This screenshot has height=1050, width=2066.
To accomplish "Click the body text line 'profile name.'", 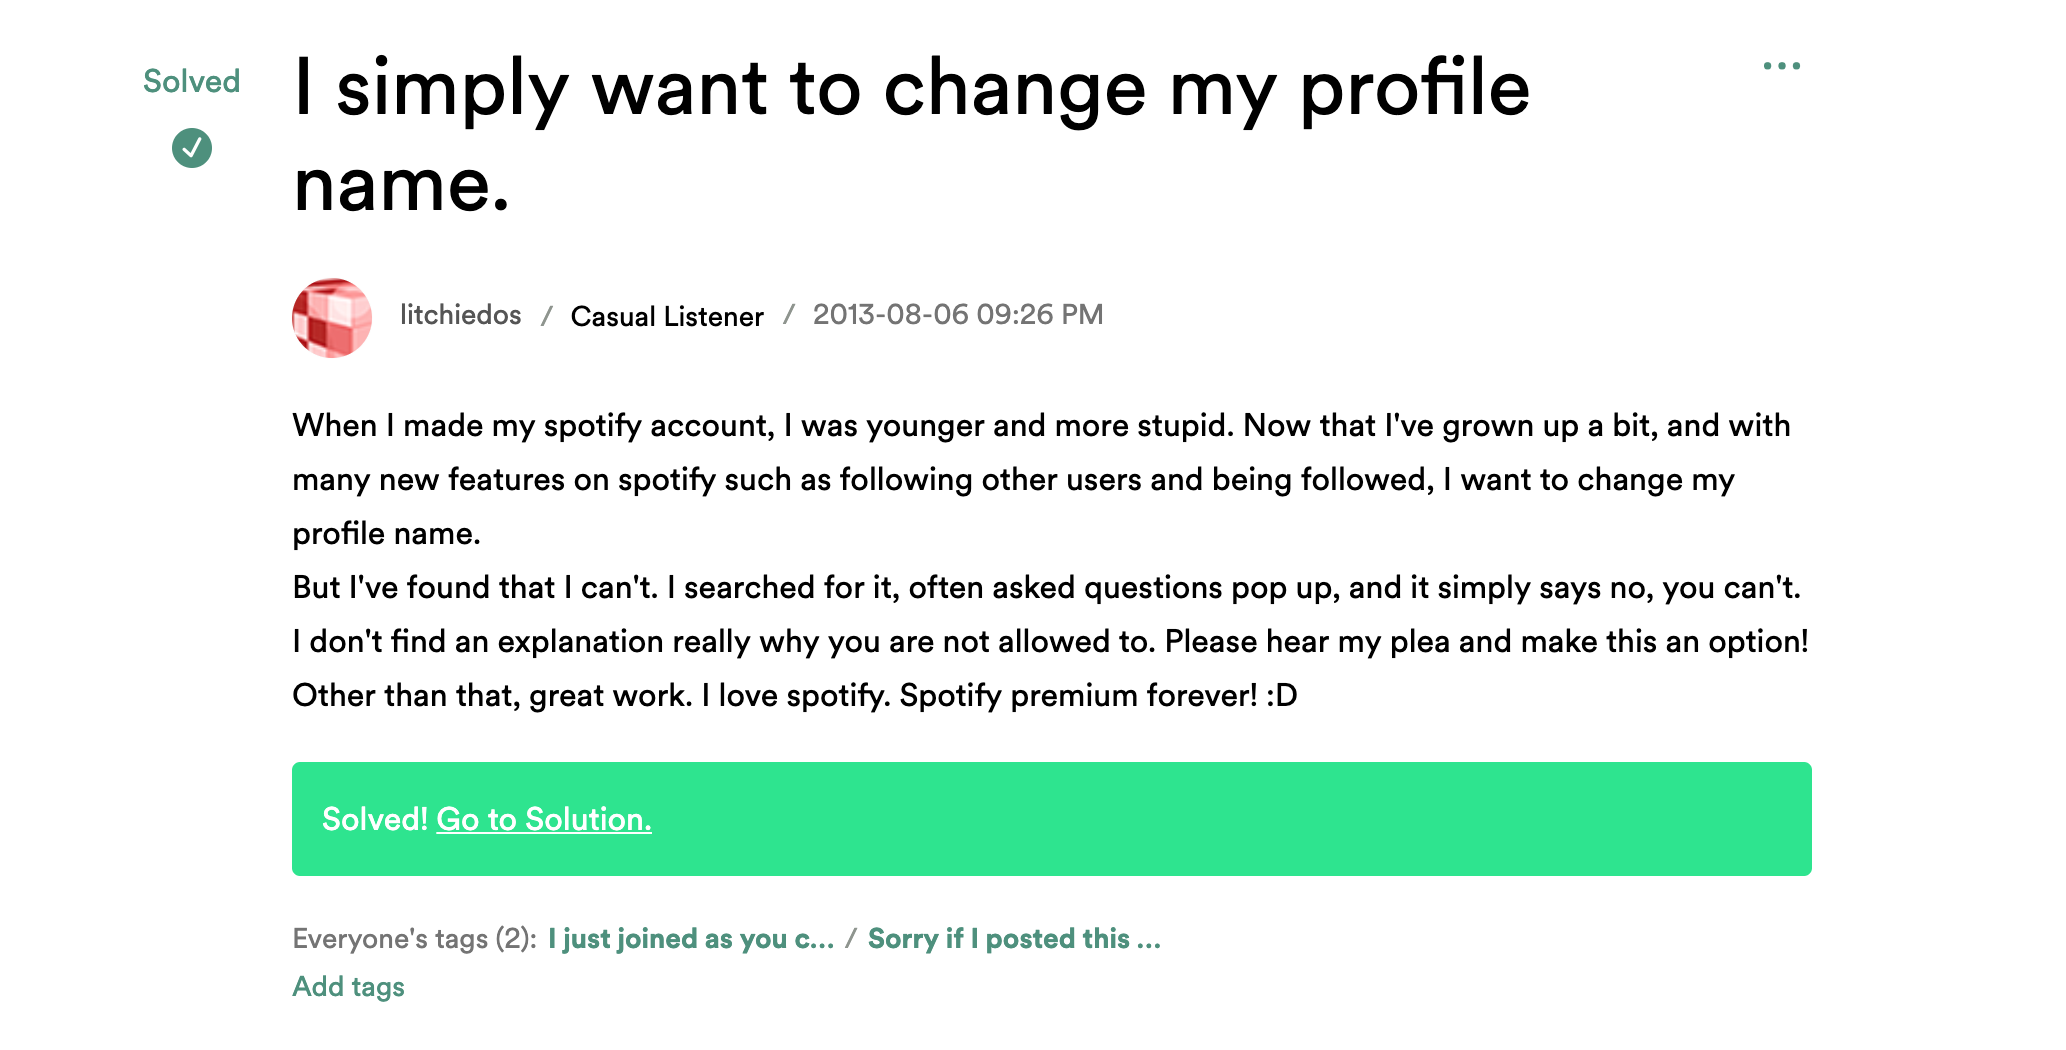I will [386, 534].
